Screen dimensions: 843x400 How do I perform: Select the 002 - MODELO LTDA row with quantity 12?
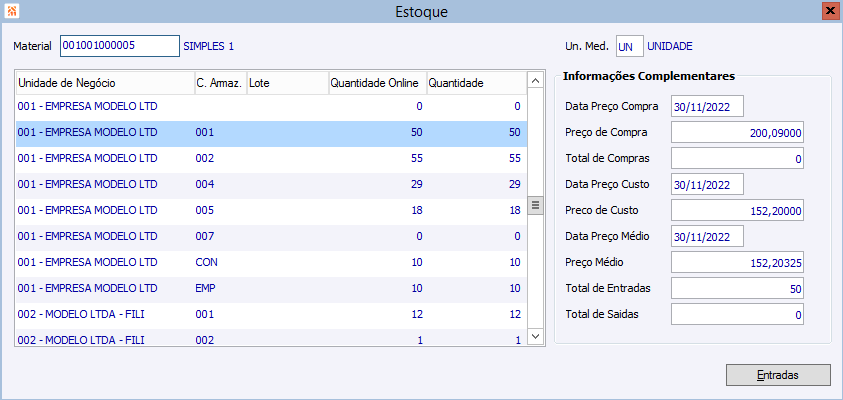268,314
